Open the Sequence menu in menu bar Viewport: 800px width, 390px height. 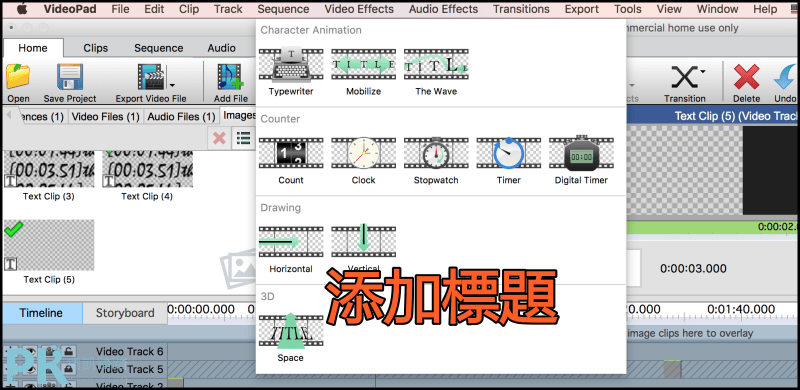283,9
